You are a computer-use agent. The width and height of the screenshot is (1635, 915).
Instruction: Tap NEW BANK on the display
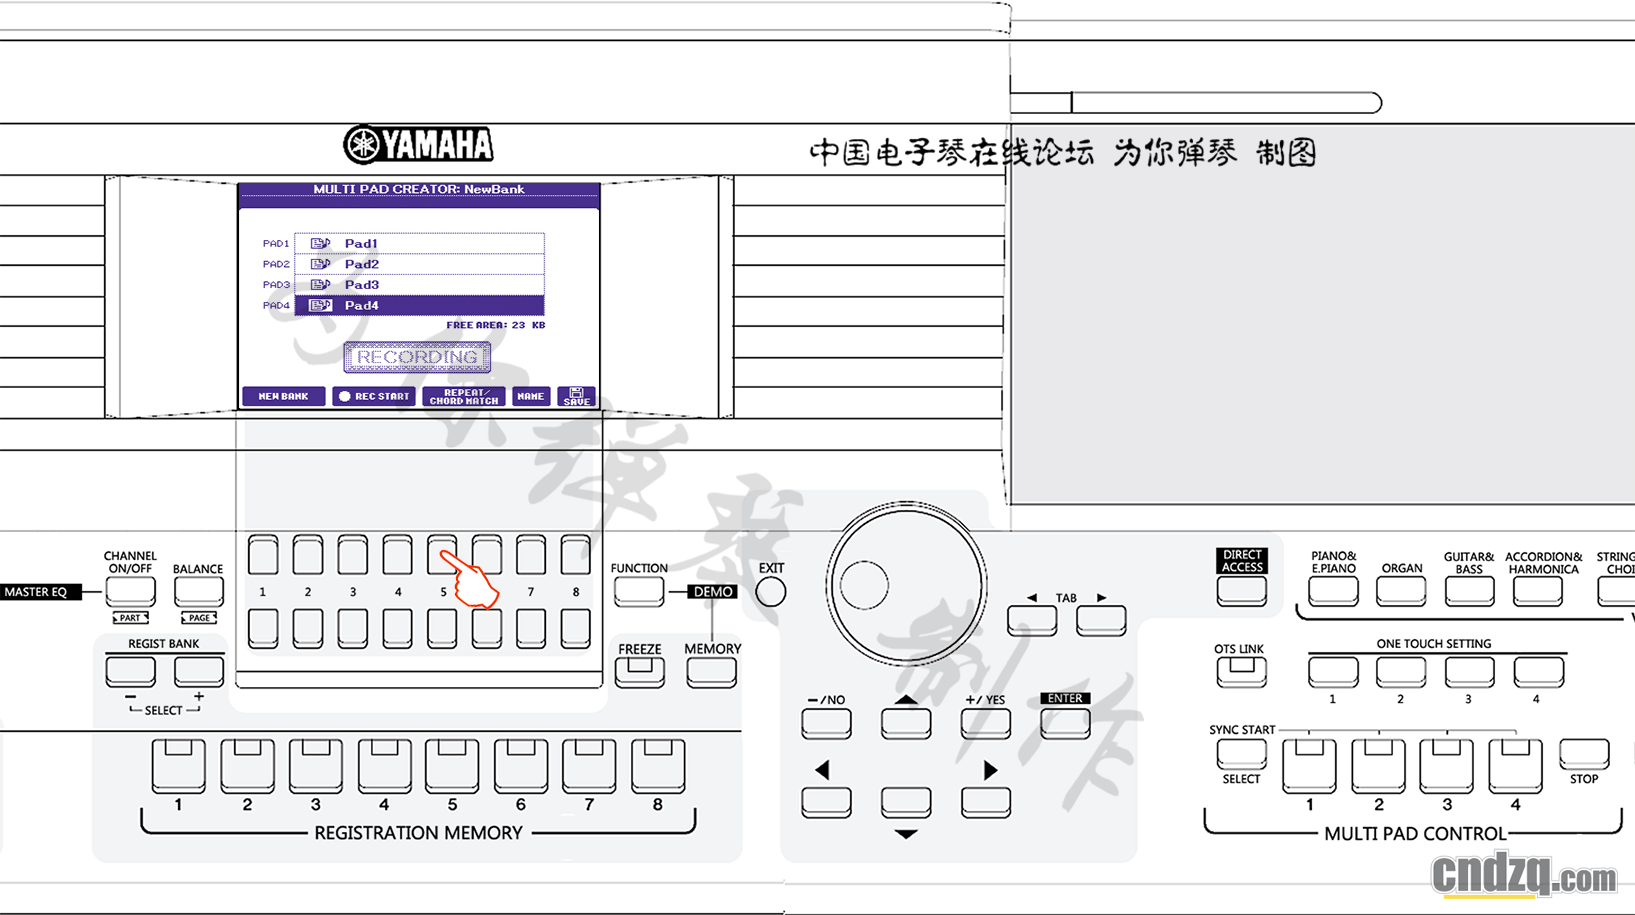(x=284, y=396)
